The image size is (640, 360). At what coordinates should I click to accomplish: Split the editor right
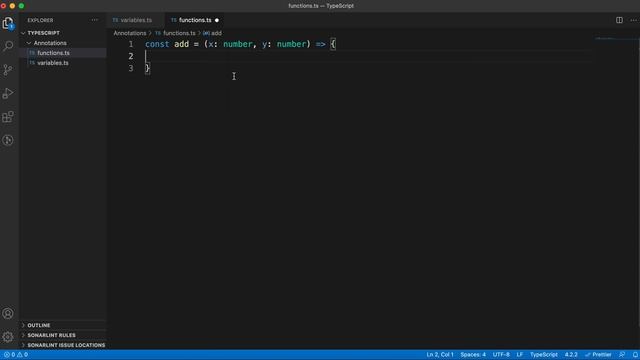point(619,20)
